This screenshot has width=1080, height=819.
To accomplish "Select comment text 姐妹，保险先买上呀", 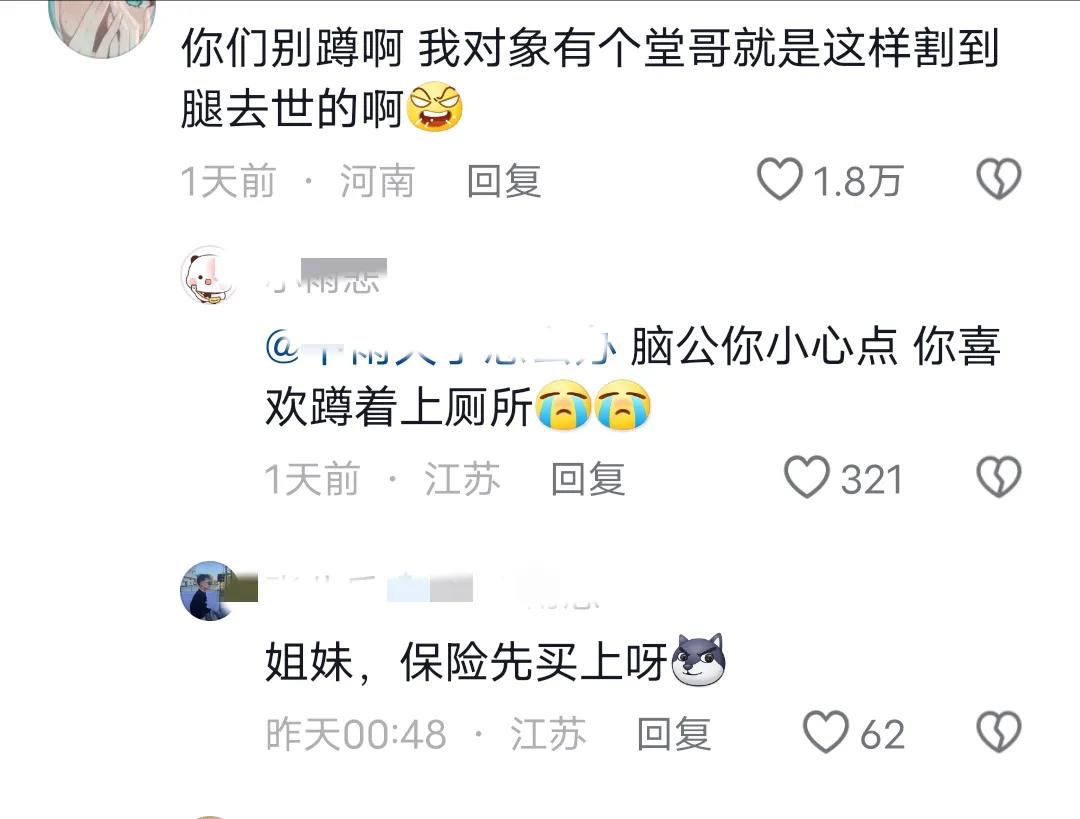I will tap(466, 662).
